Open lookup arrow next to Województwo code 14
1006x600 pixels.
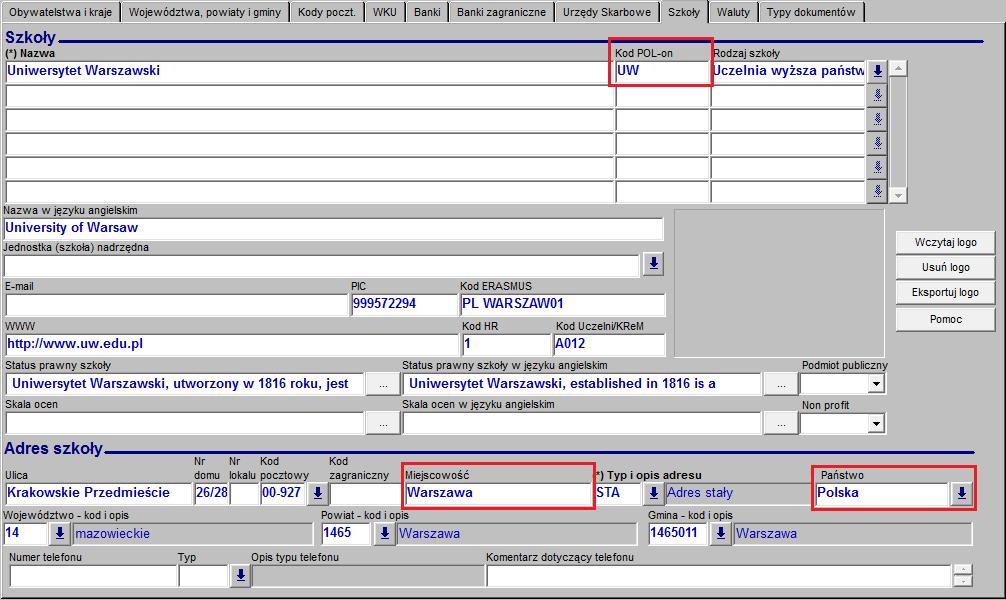59,533
